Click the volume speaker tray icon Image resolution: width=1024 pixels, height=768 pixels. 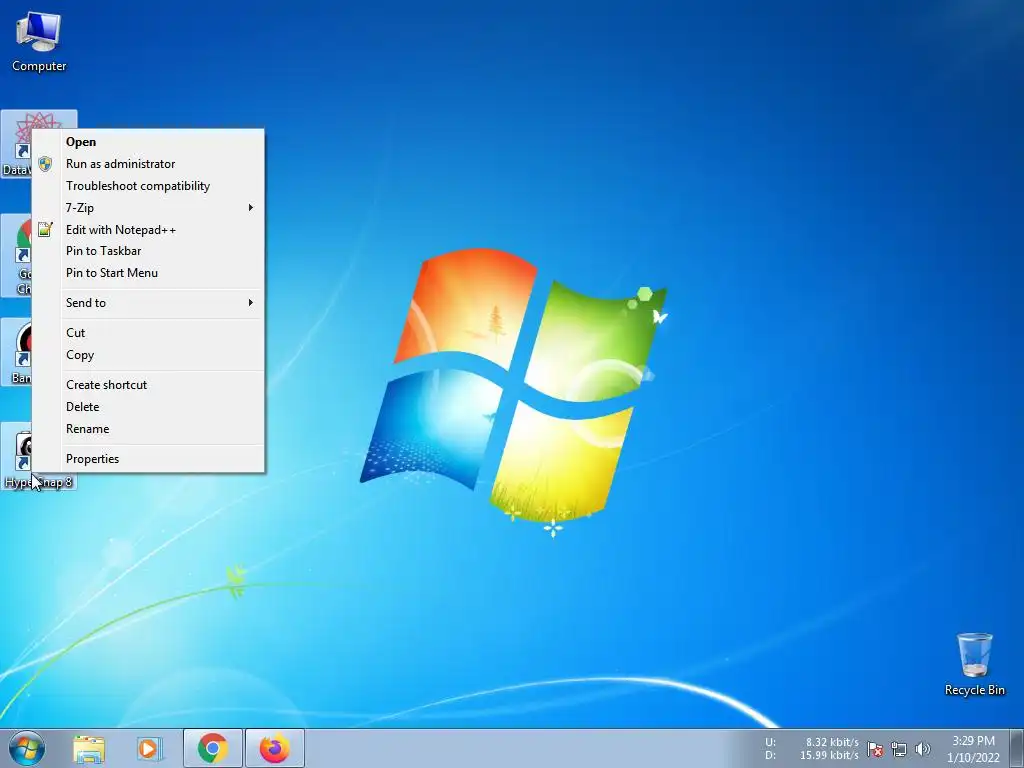point(923,749)
